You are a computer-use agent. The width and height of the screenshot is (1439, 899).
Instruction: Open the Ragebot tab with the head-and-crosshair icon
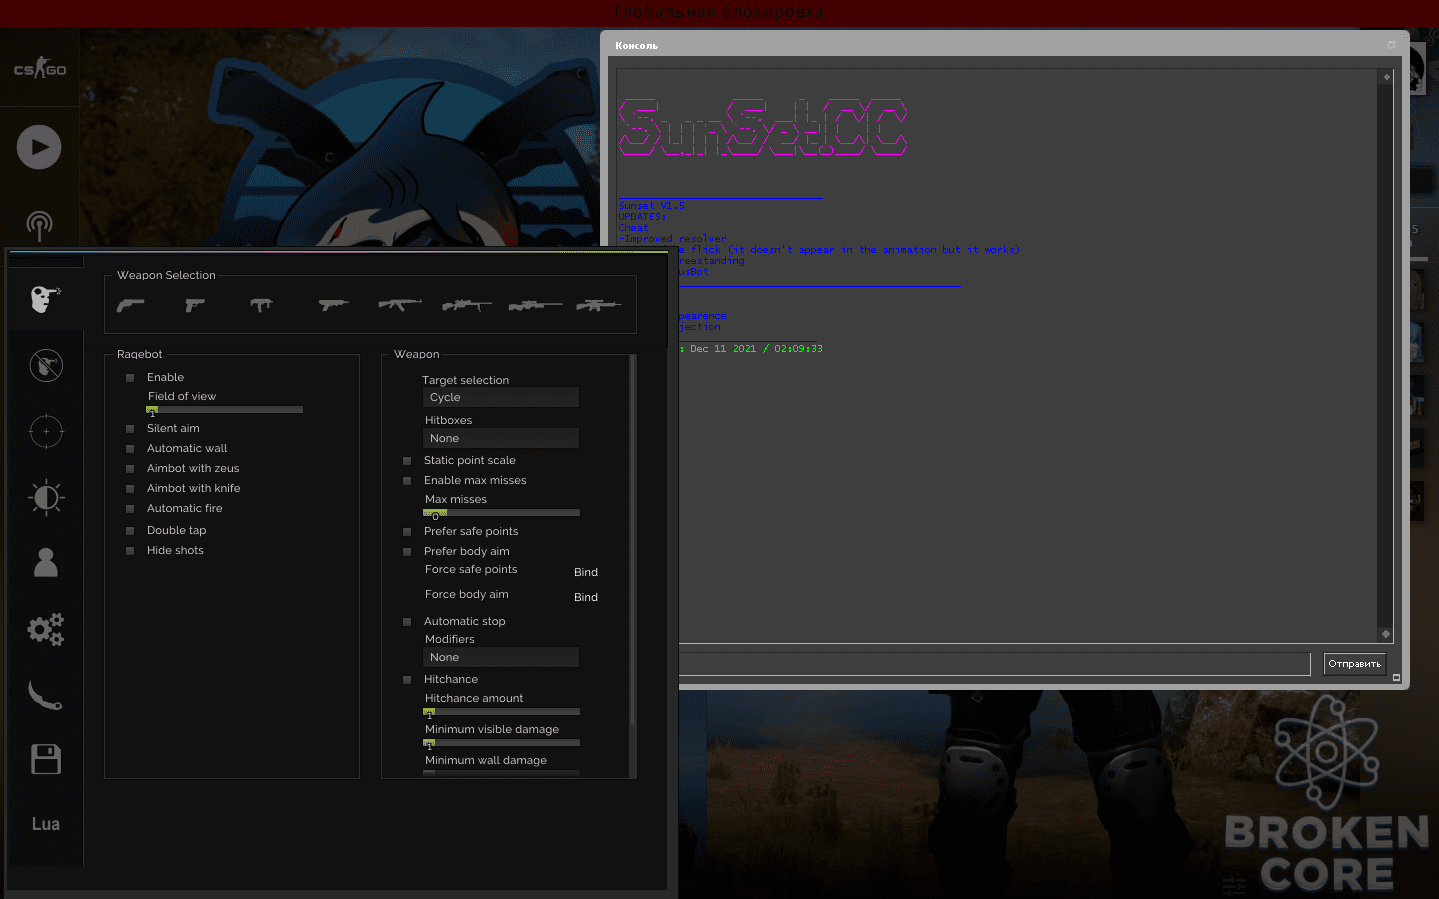45,298
